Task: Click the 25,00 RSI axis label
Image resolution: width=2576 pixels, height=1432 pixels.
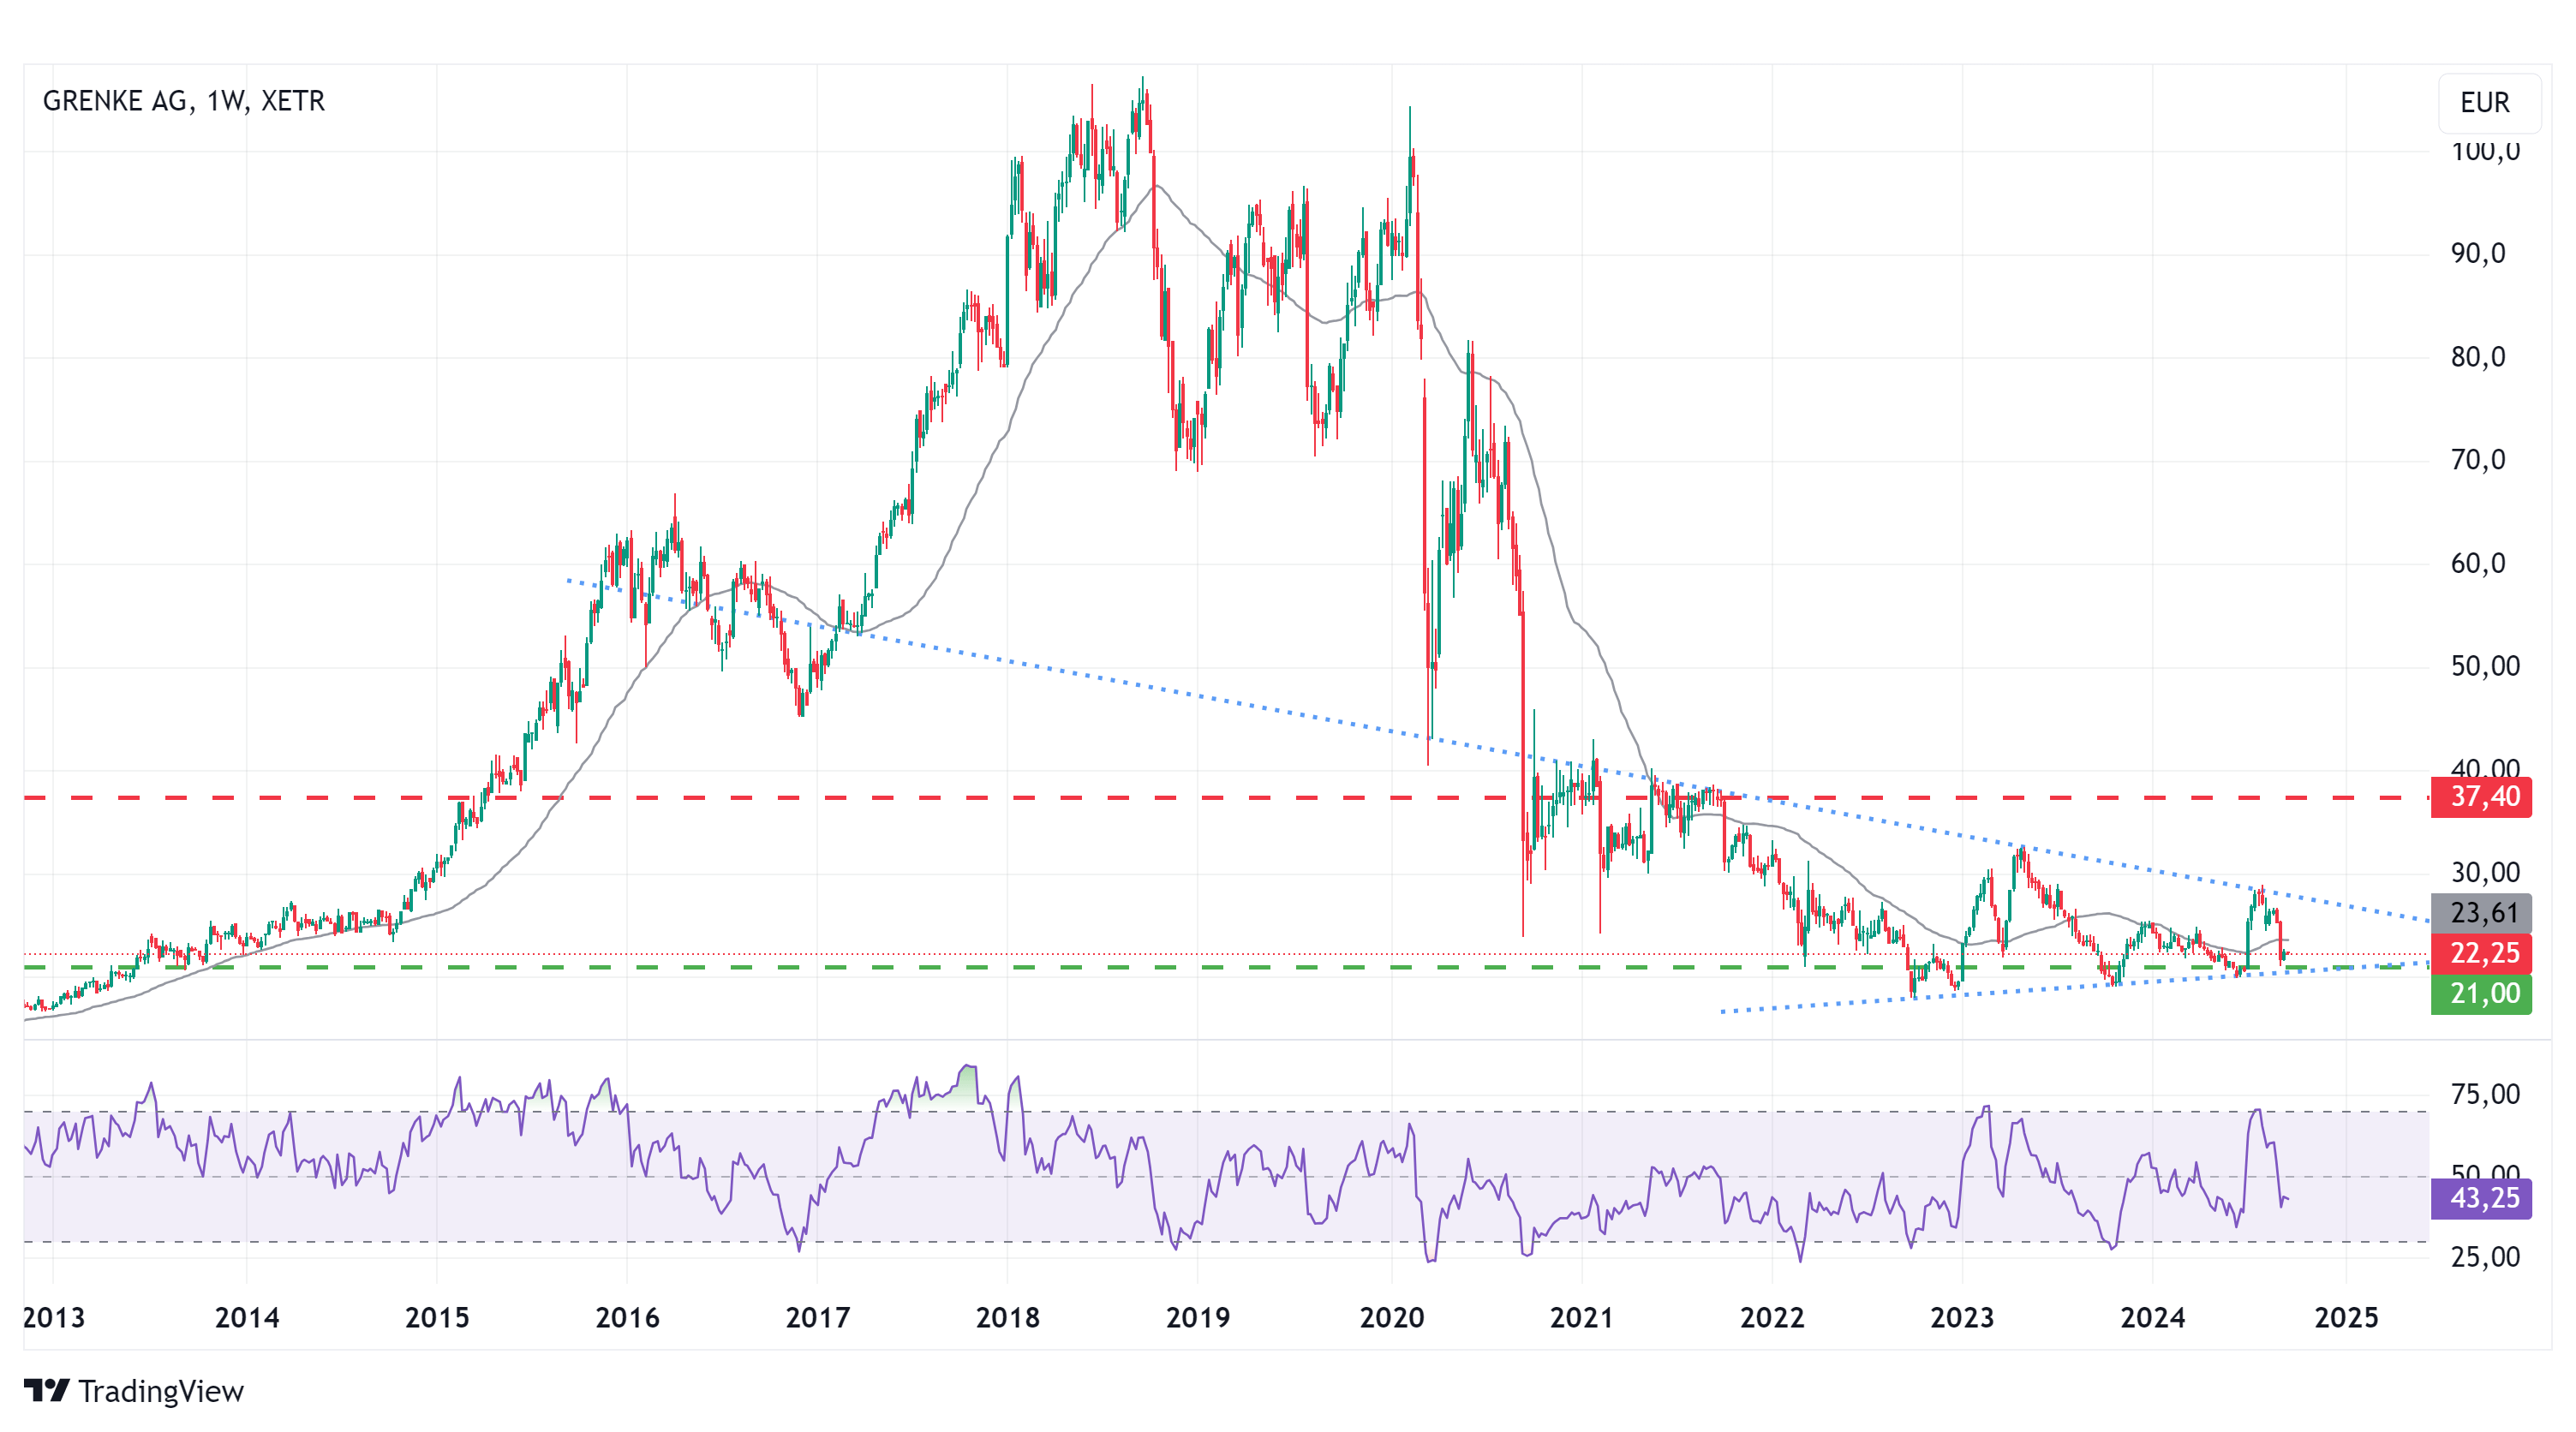Action: pyautogui.click(x=2485, y=1258)
